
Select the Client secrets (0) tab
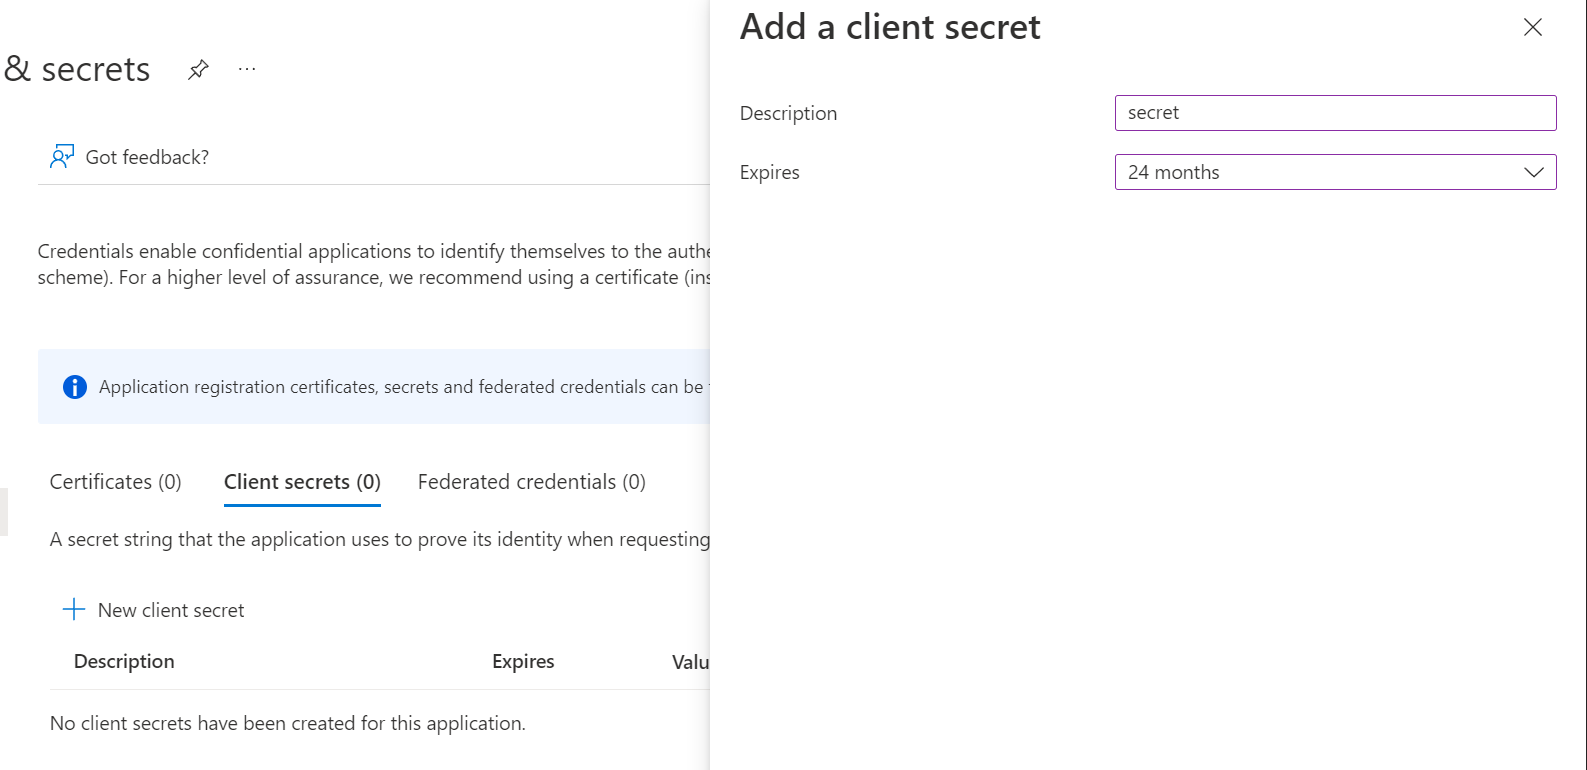coord(302,482)
